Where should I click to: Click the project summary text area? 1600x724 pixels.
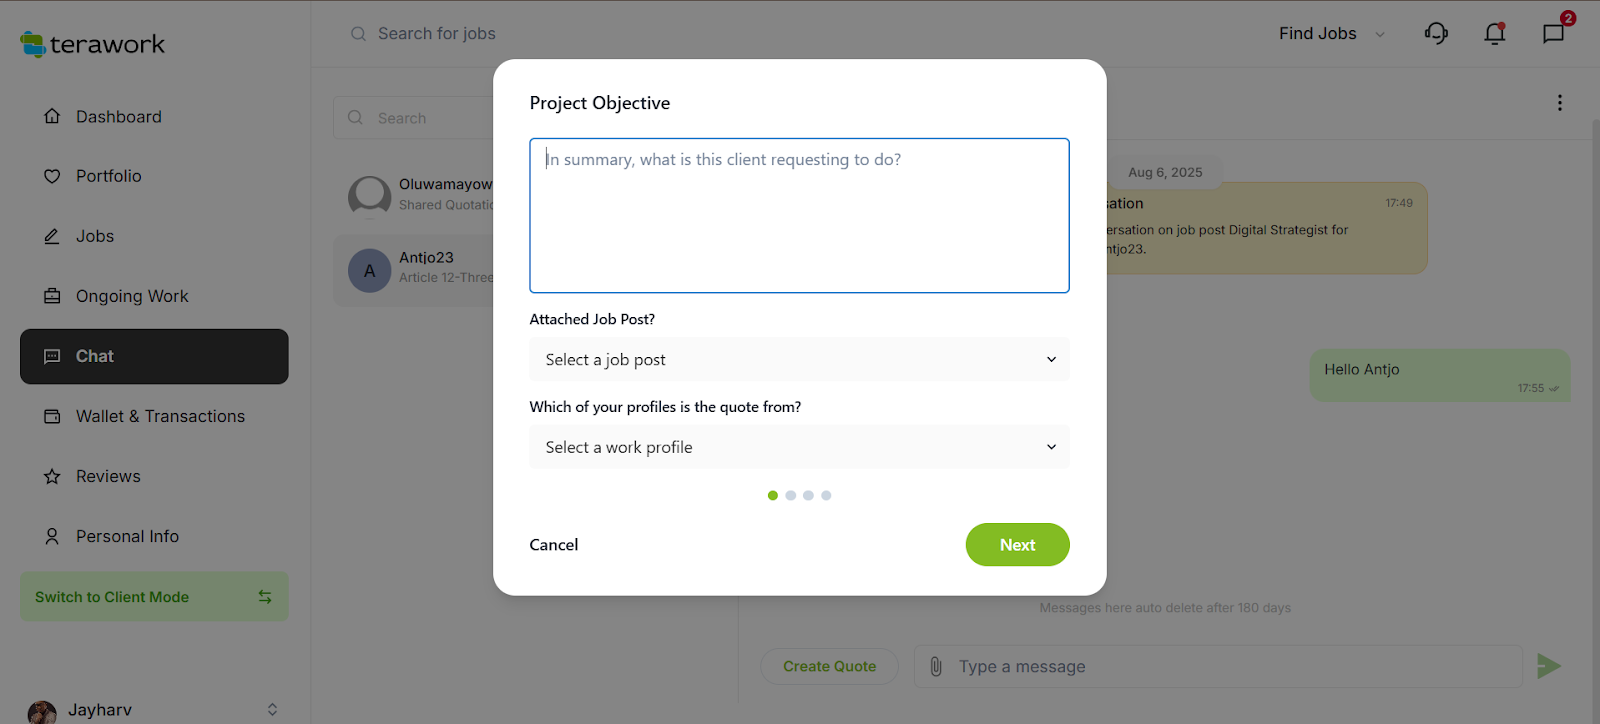pos(799,216)
